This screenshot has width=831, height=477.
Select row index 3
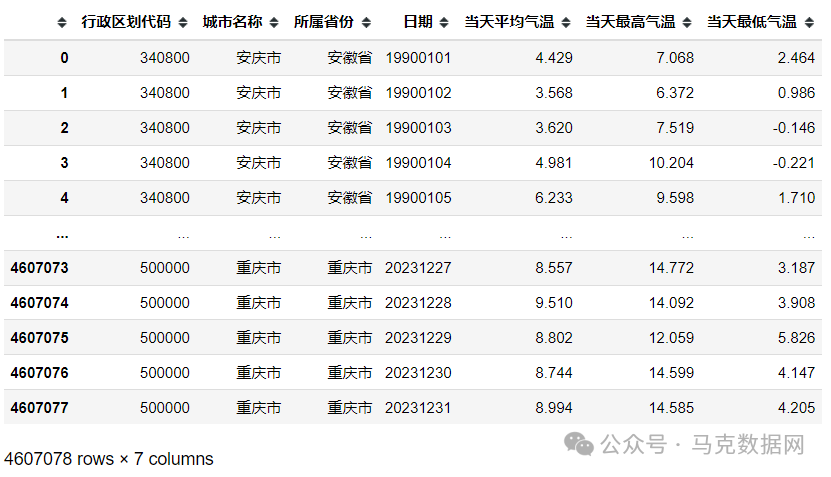pos(64,163)
